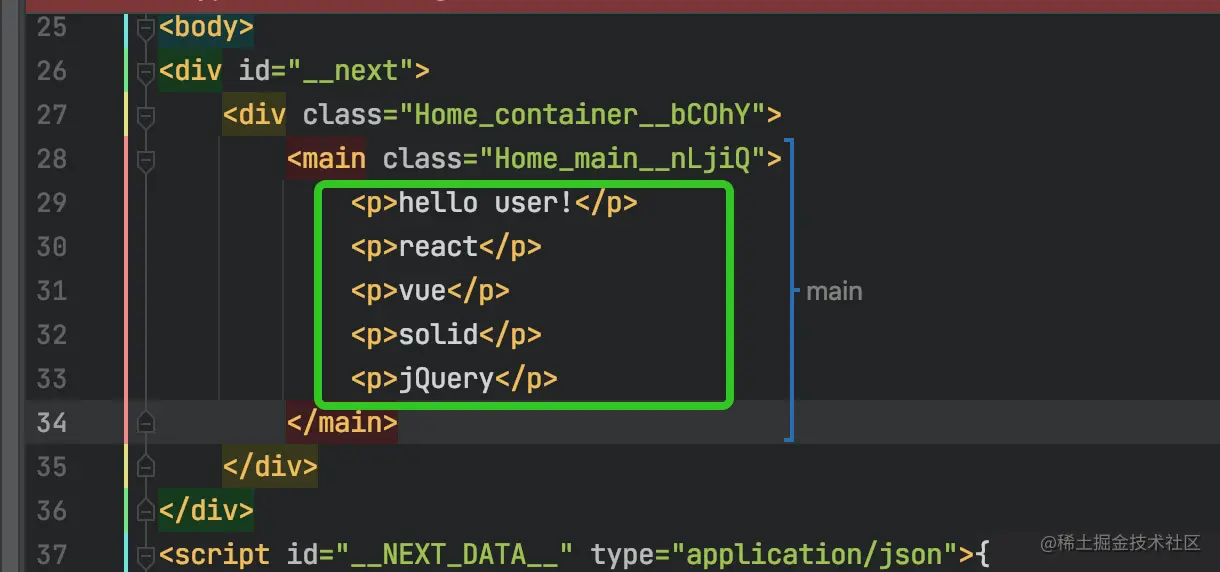Click the closing main fold marker on line 34

tap(146, 423)
